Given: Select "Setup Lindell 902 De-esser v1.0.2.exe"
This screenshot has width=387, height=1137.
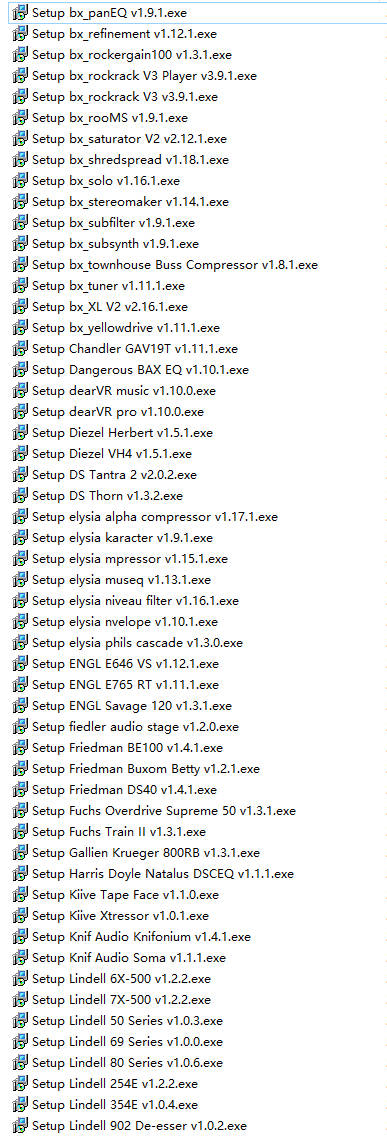Looking at the screenshot, I should (x=140, y=1127).
